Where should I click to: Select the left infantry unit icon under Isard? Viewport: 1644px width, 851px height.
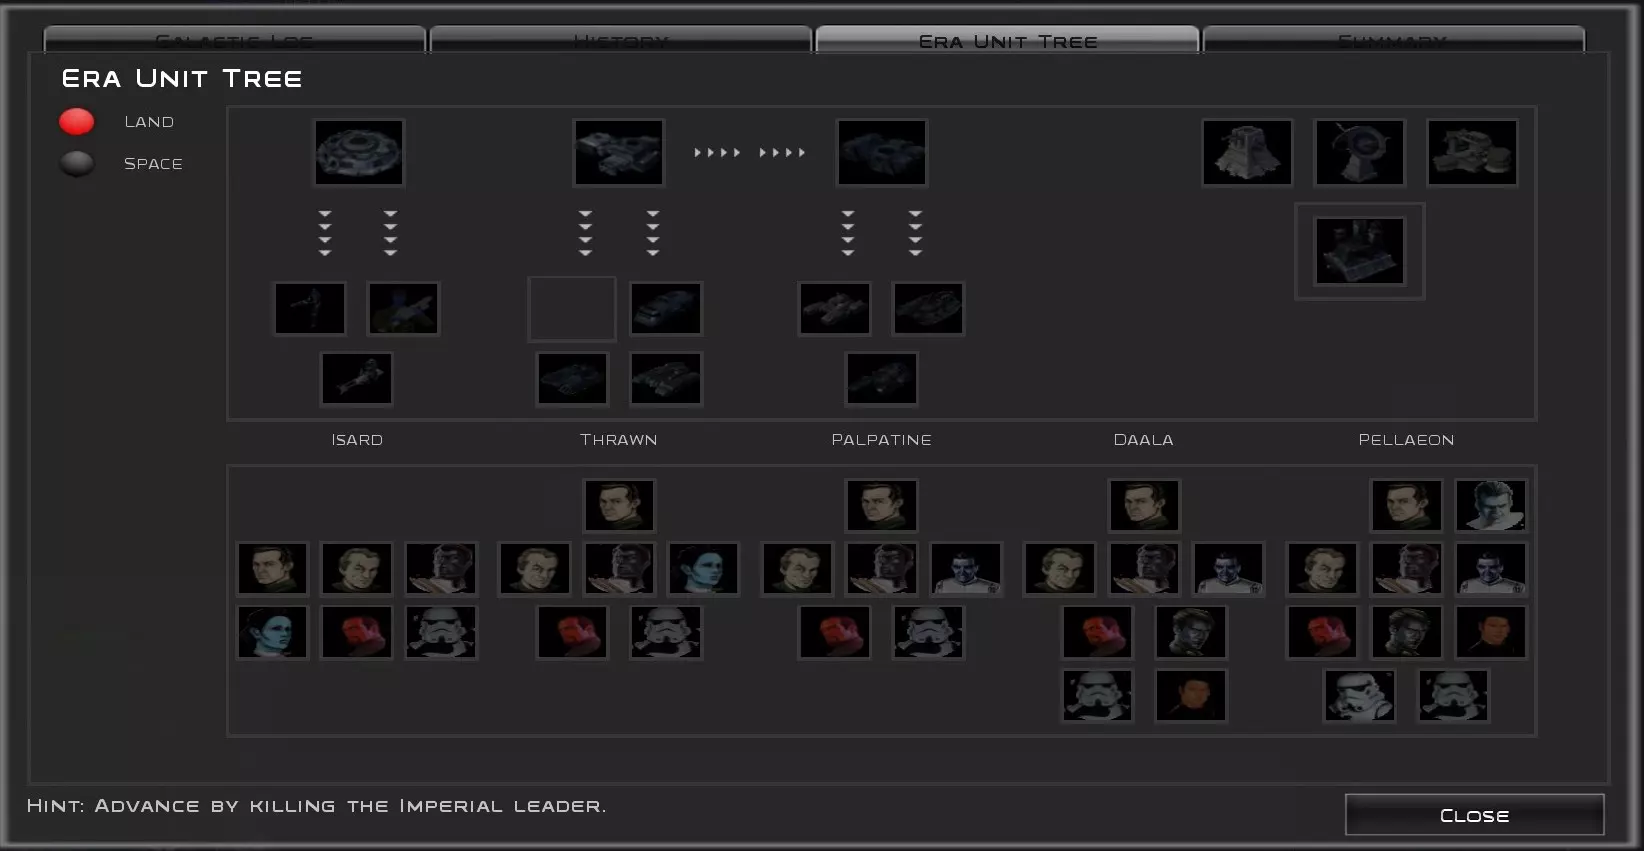310,308
